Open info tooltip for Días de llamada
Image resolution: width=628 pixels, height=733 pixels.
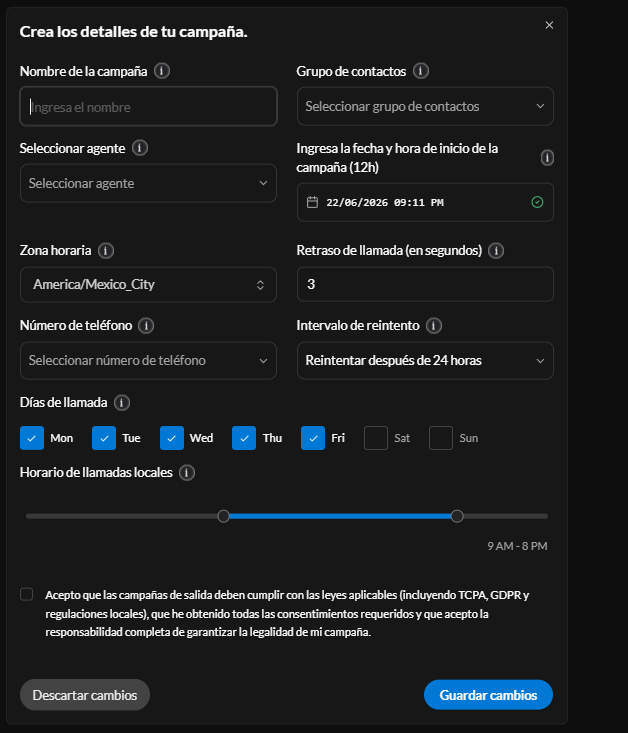point(122,402)
